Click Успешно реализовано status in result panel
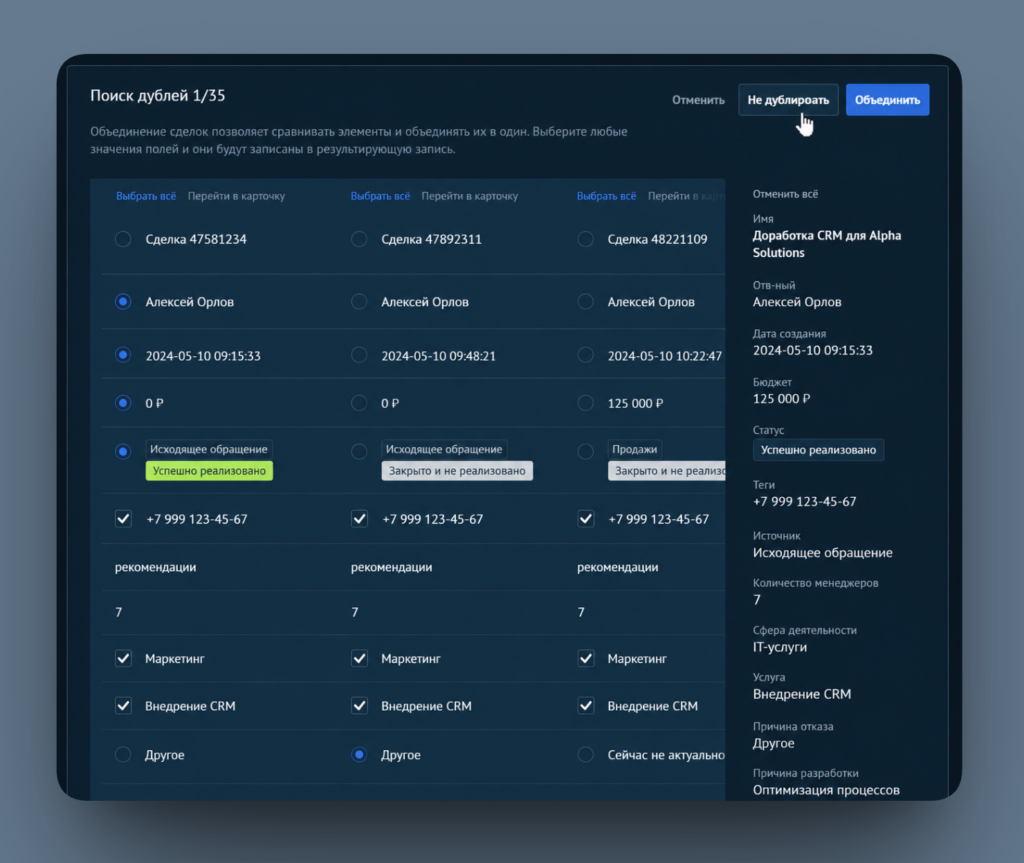Image resolution: width=1024 pixels, height=863 pixels. (818, 450)
